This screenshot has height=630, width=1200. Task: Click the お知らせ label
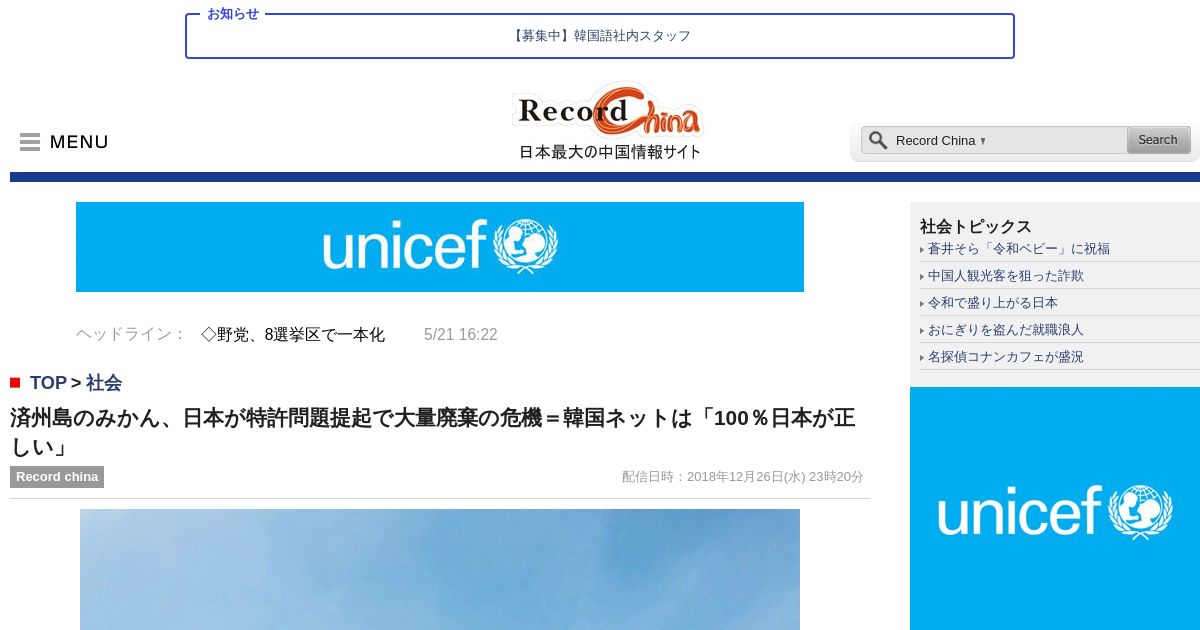pos(233,14)
